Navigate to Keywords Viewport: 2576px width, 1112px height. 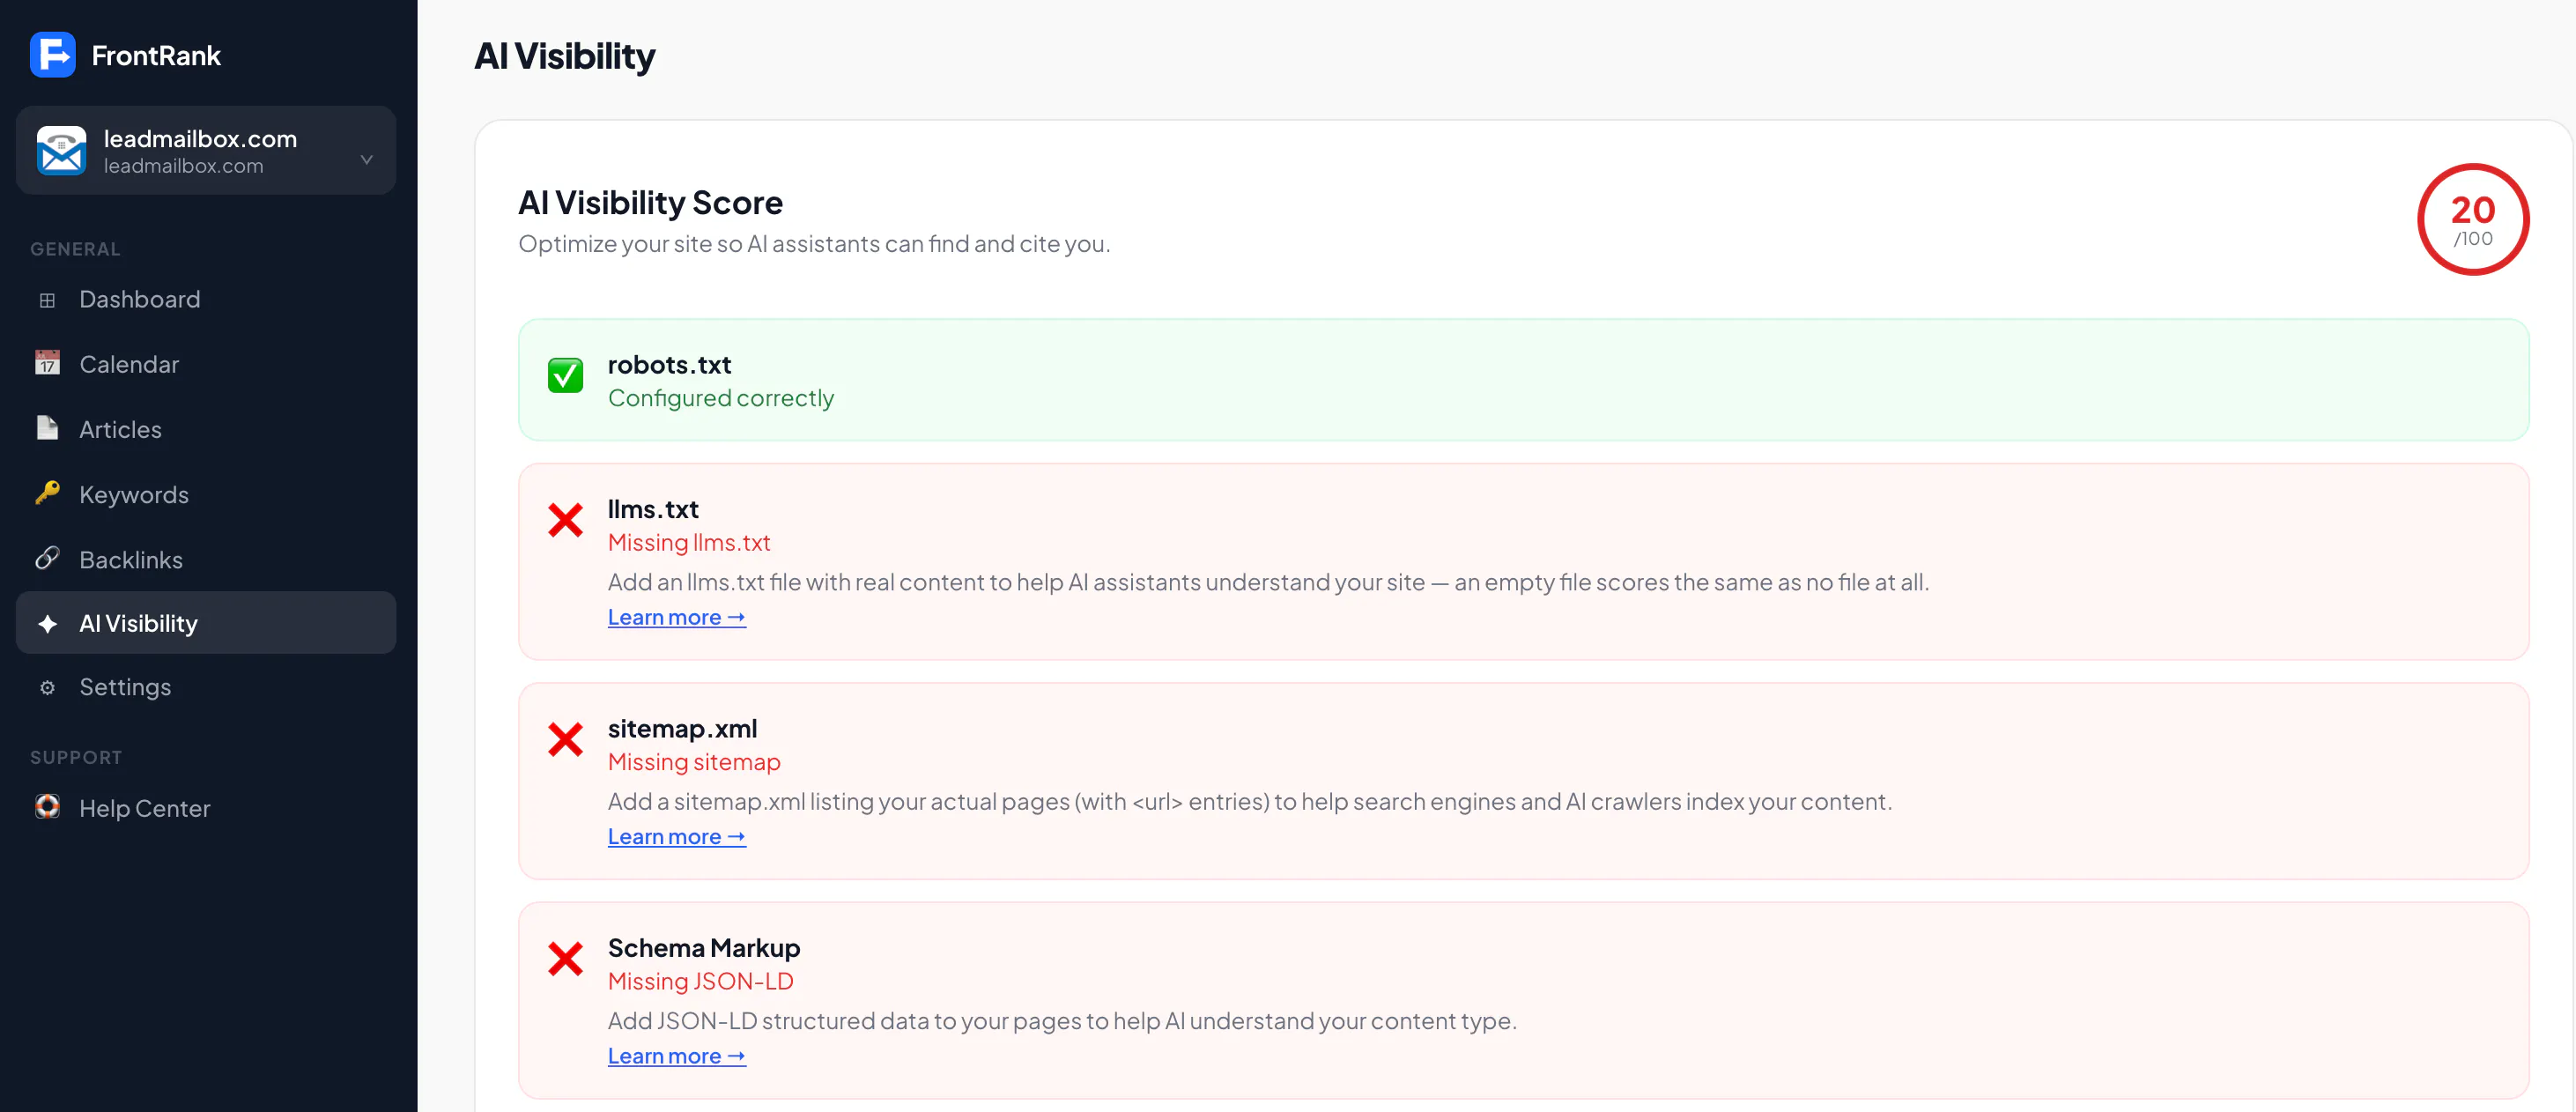pos(206,494)
